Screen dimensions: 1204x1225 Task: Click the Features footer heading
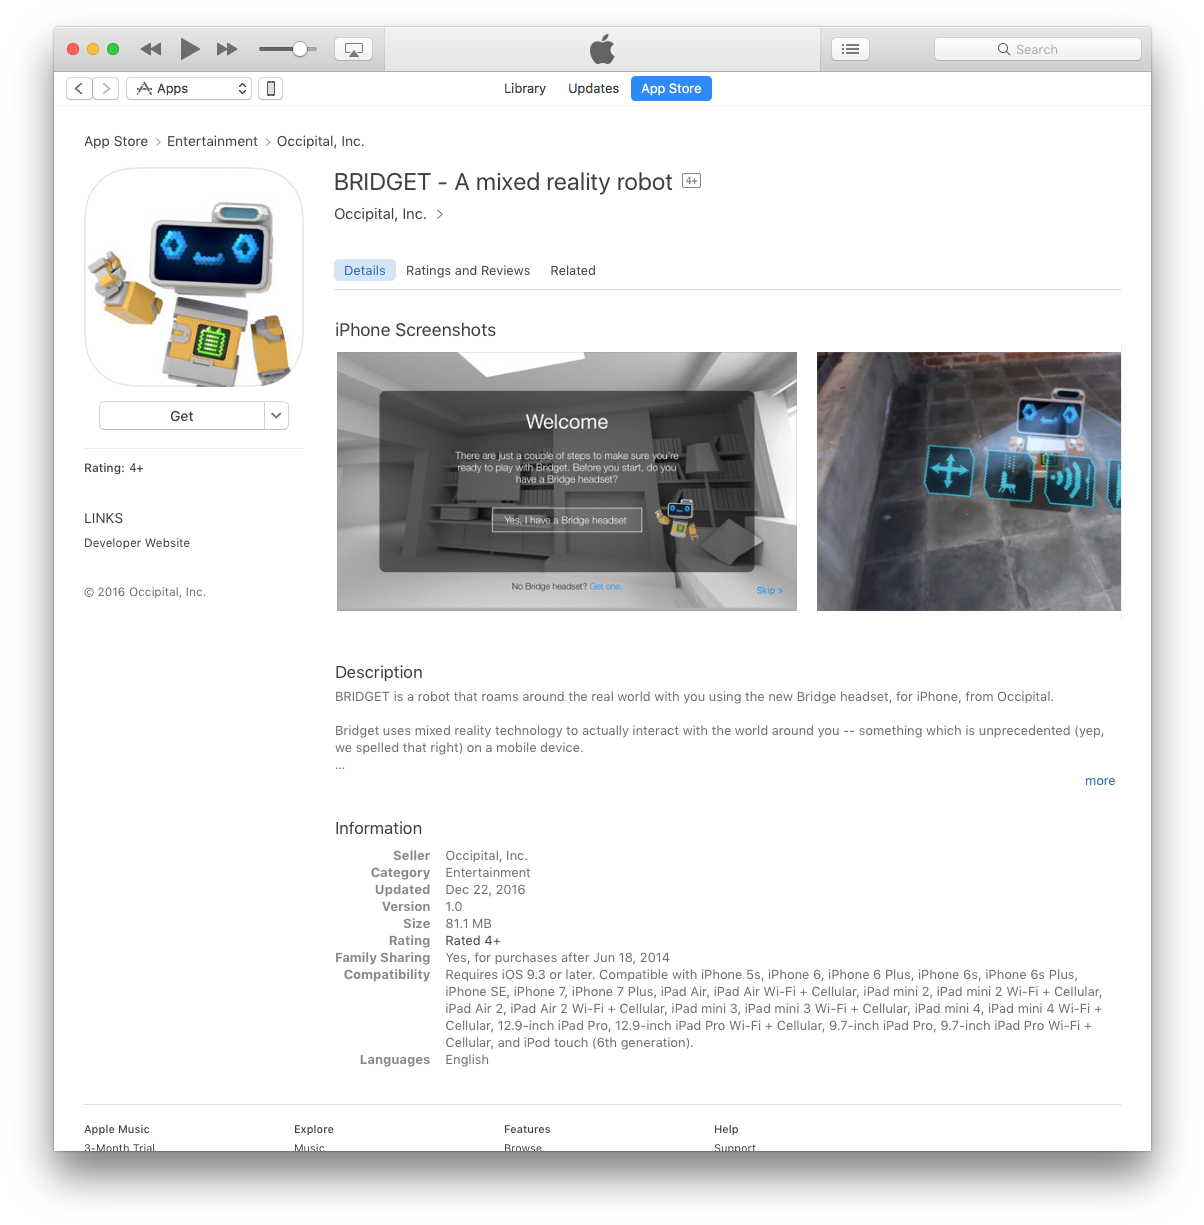click(527, 1129)
